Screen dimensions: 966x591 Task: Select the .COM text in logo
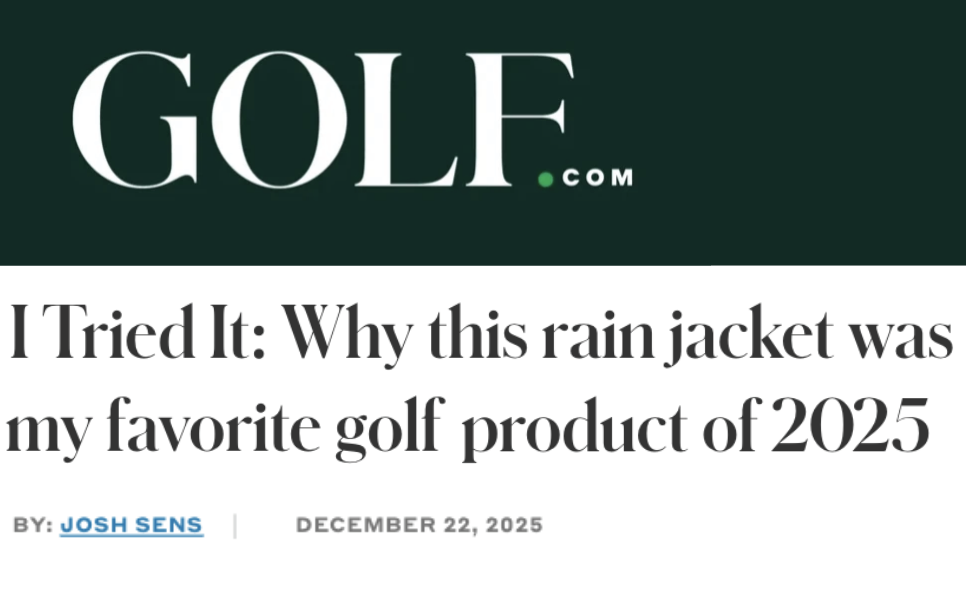tap(597, 177)
